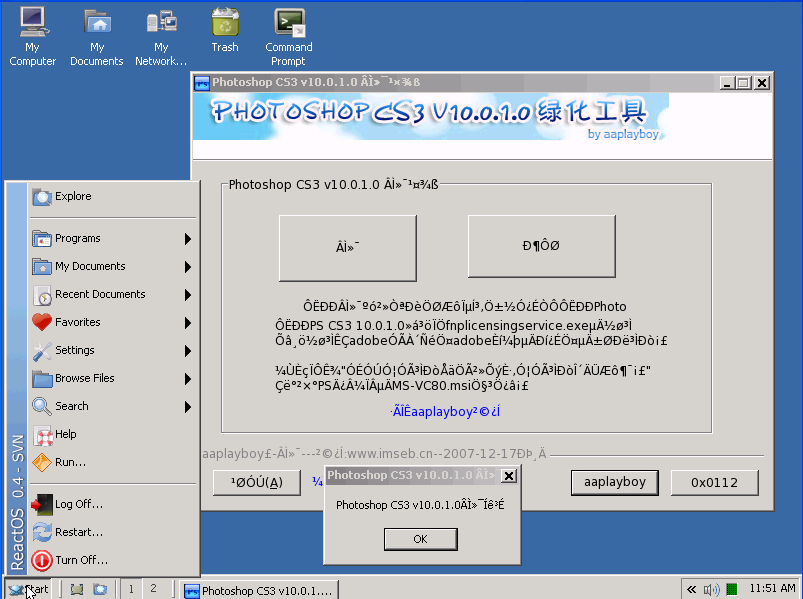Click the Programs folder icon

(42, 239)
